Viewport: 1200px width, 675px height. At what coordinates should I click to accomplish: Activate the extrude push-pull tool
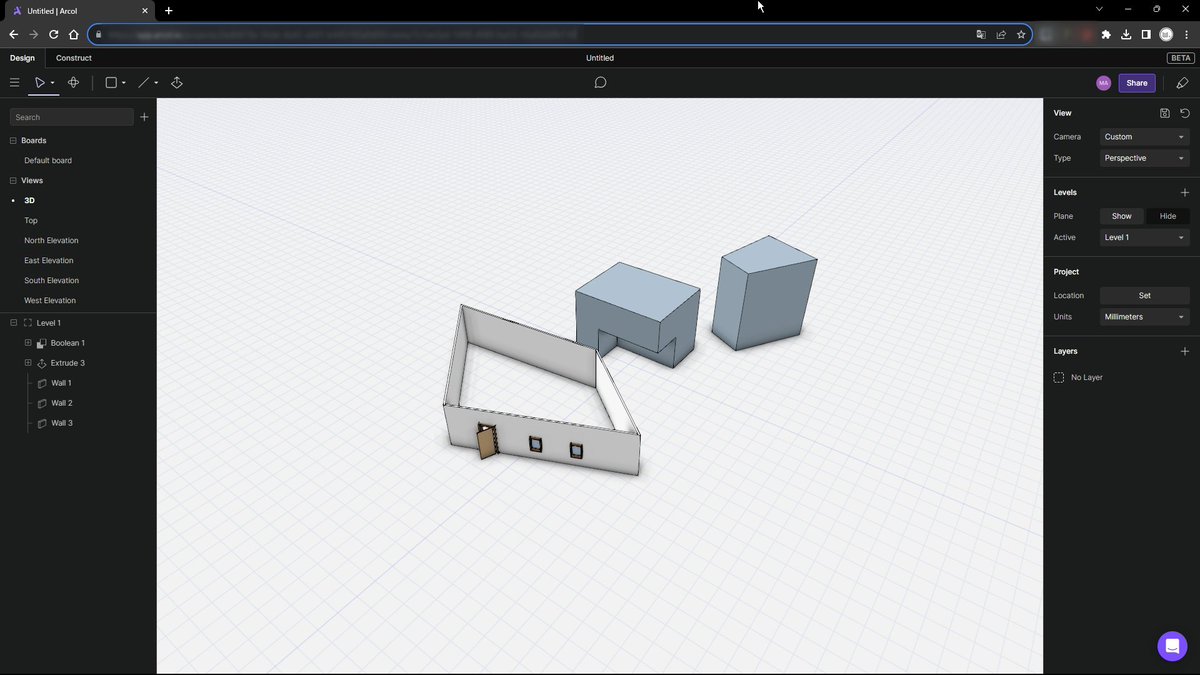coord(177,83)
